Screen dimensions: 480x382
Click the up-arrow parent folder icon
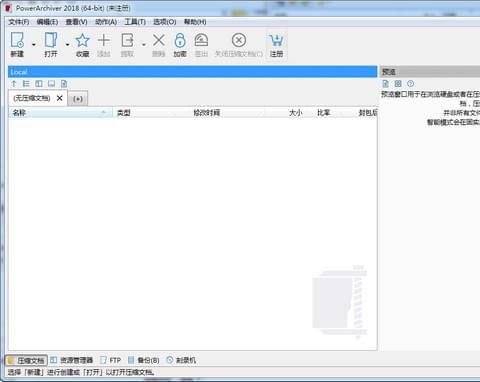pos(14,84)
